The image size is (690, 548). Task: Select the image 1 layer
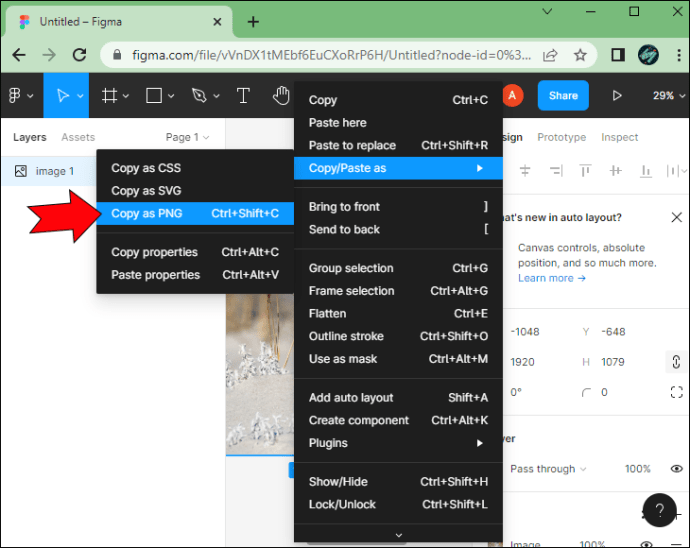[x=49, y=171]
